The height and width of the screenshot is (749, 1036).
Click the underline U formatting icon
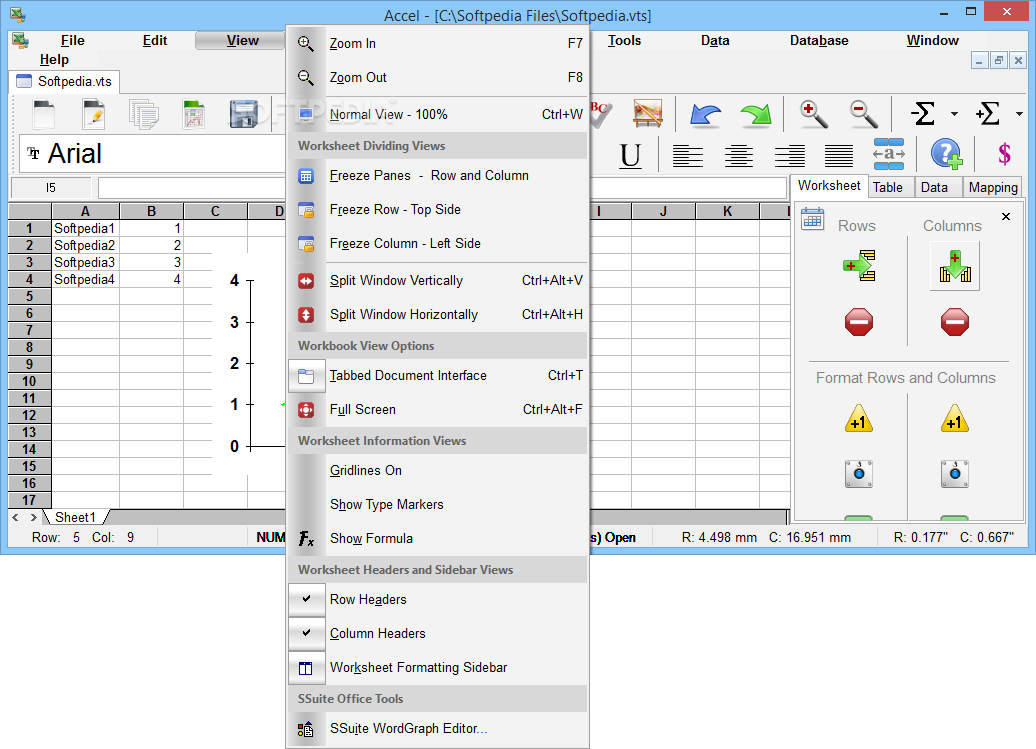pos(630,156)
